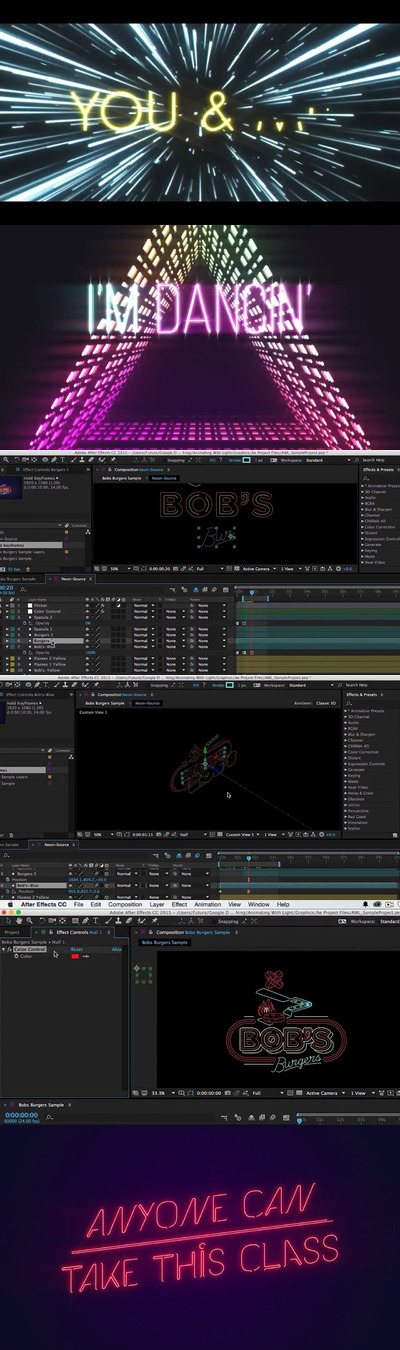The image size is (400, 1350).
Task: Open the Composition menu
Action: click(x=125, y=904)
